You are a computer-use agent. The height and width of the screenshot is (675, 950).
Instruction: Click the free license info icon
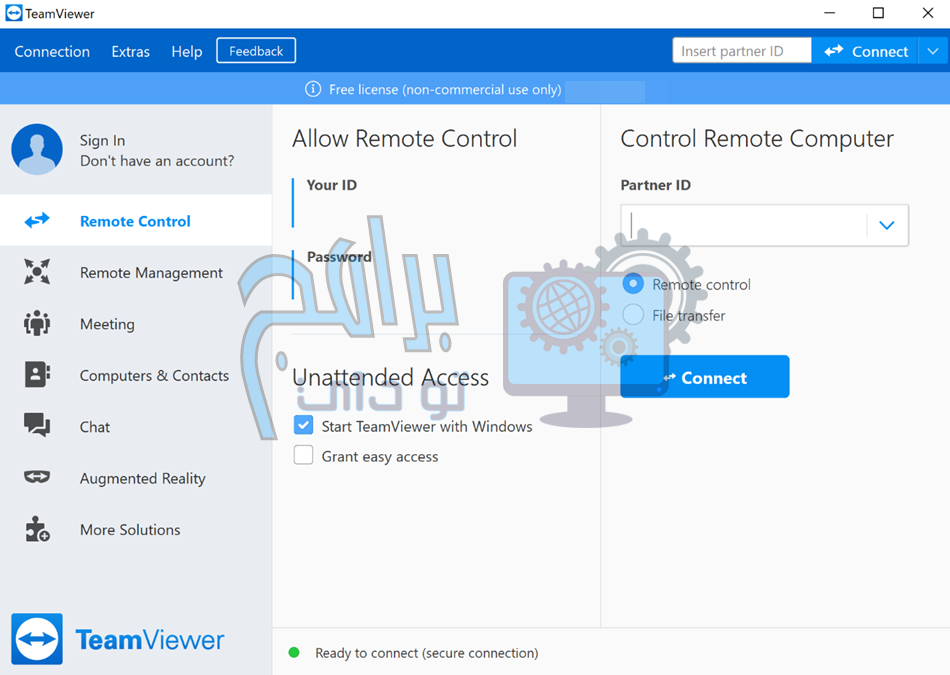[x=313, y=90]
